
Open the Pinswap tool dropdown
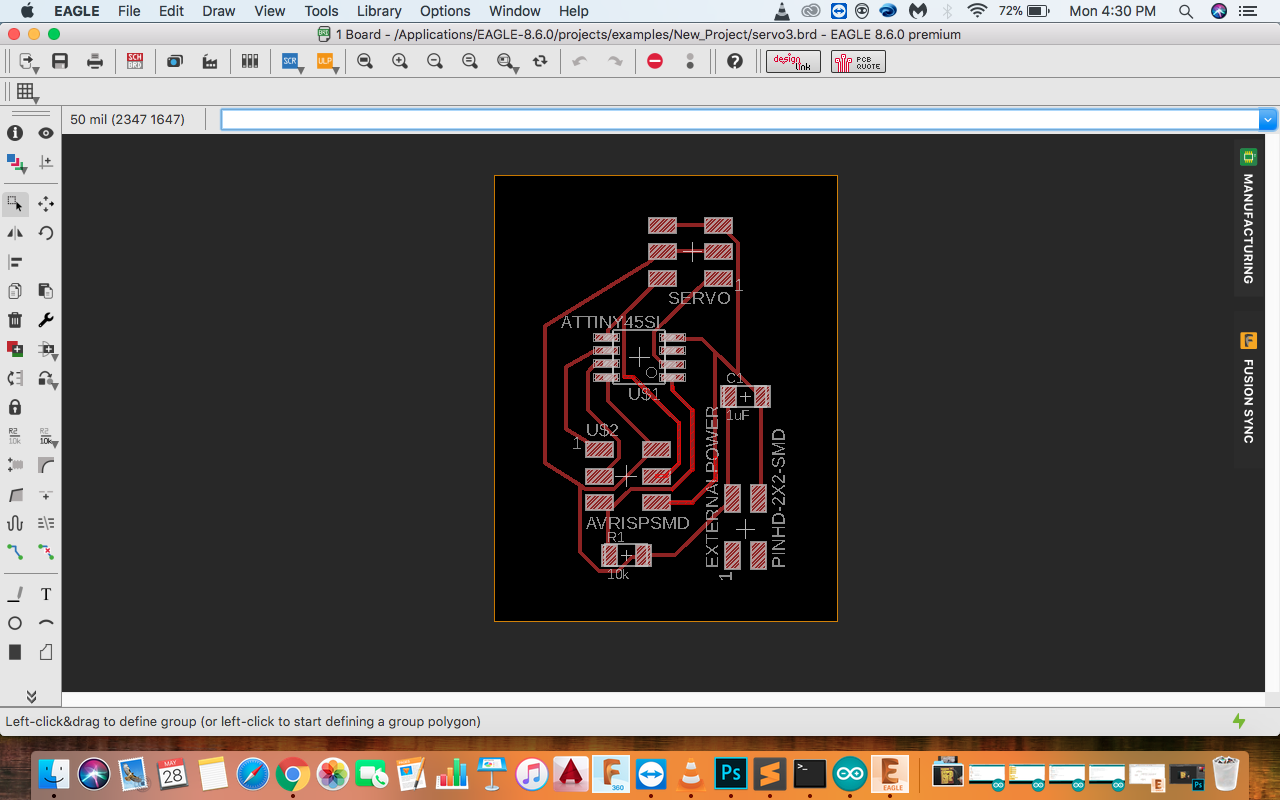pos(47,350)
